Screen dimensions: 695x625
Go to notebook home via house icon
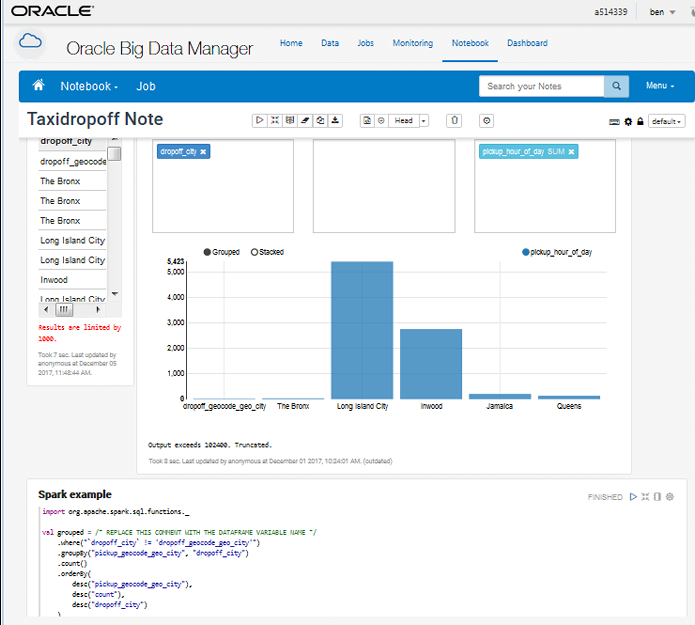pyautogui.click(x=39, y=85)
